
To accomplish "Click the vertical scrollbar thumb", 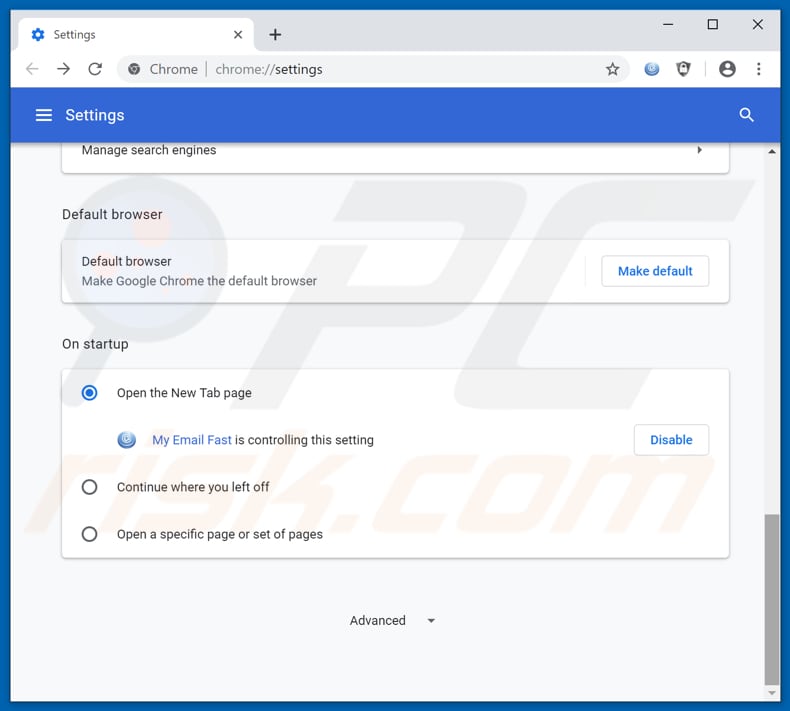I will (771, 599).
